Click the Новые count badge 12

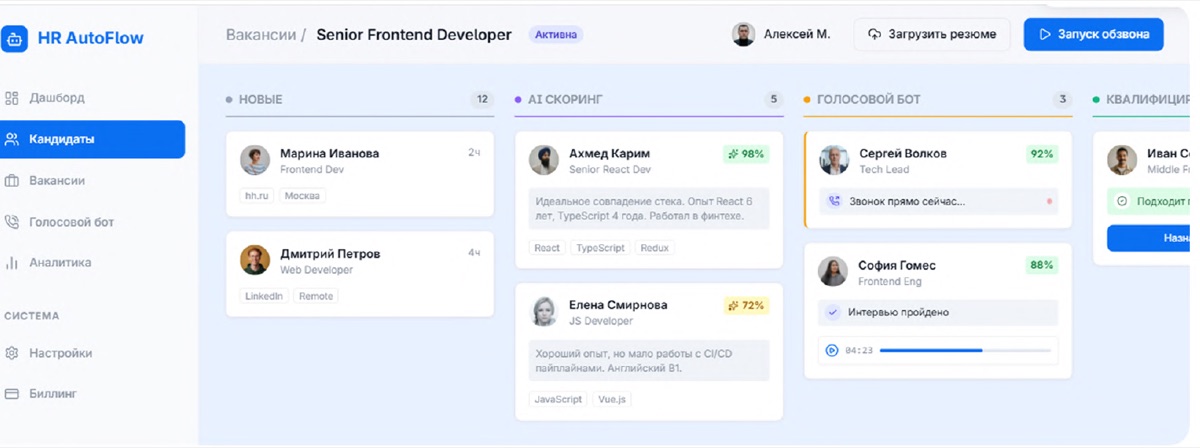tap(482, 100)
